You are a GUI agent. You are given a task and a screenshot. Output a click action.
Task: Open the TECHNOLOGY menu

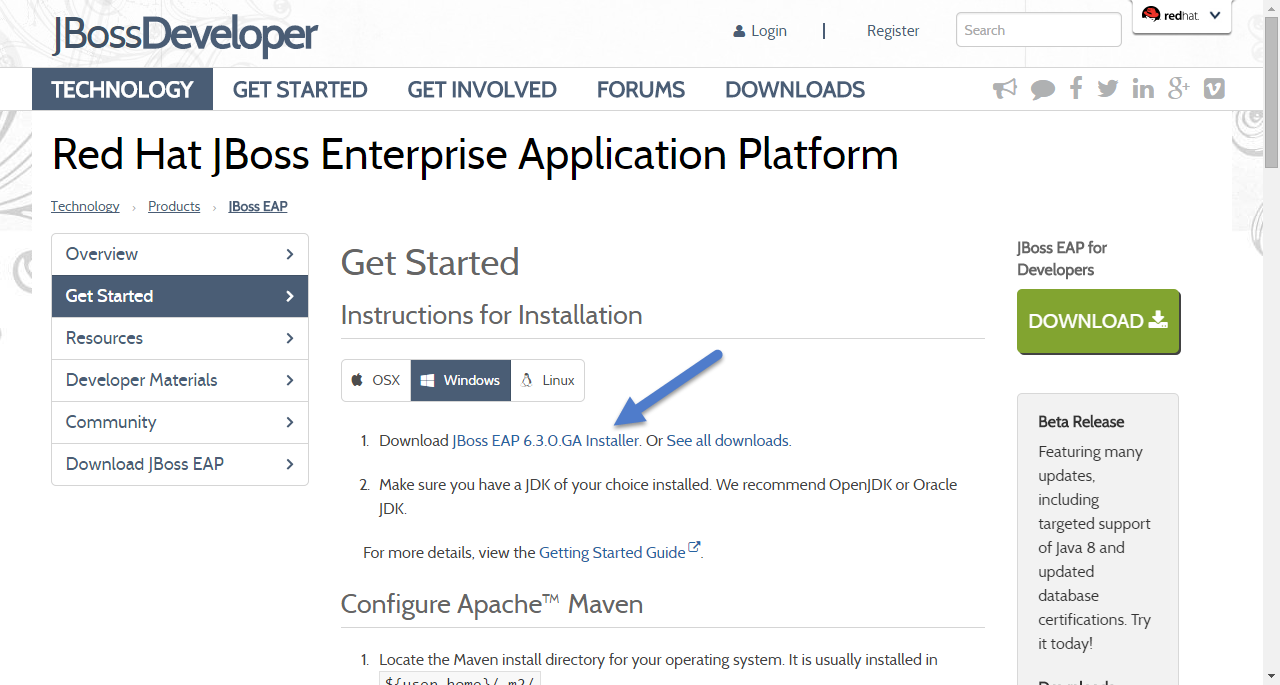click(122, 89)
